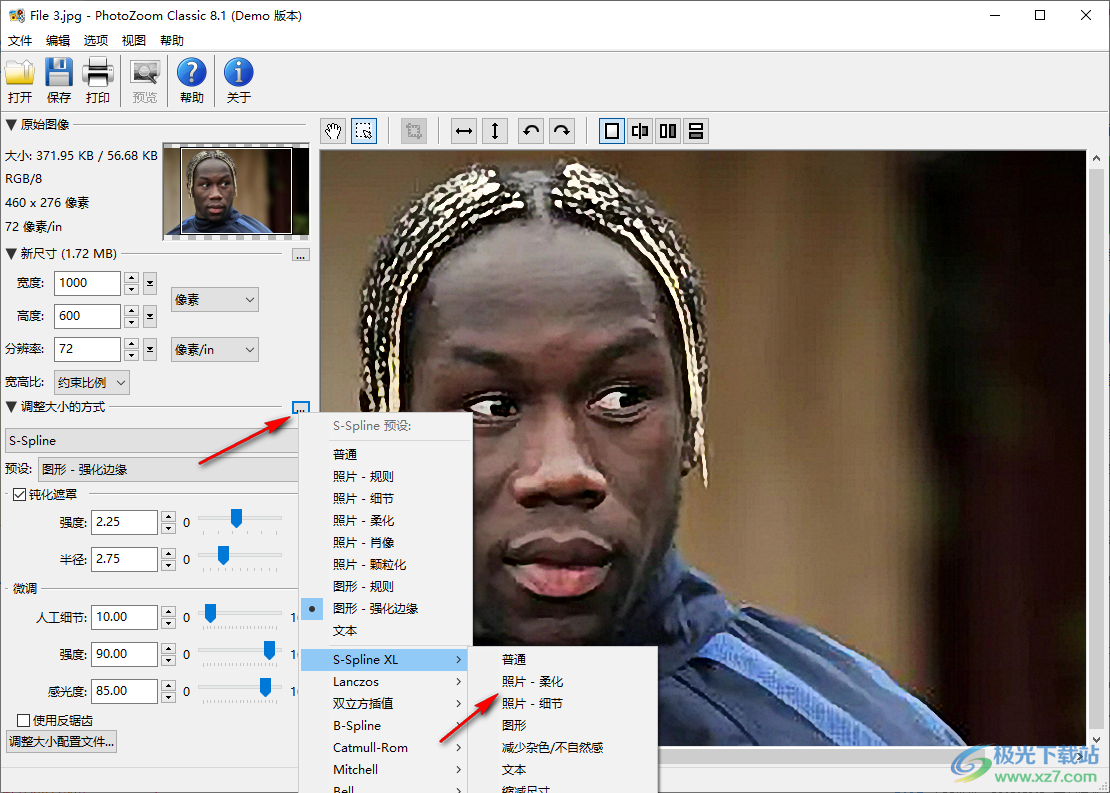This screenshot has width=1110, height=793.
Task: Click the Preview (预览) toolbar icon
Action: coord(145,72)
